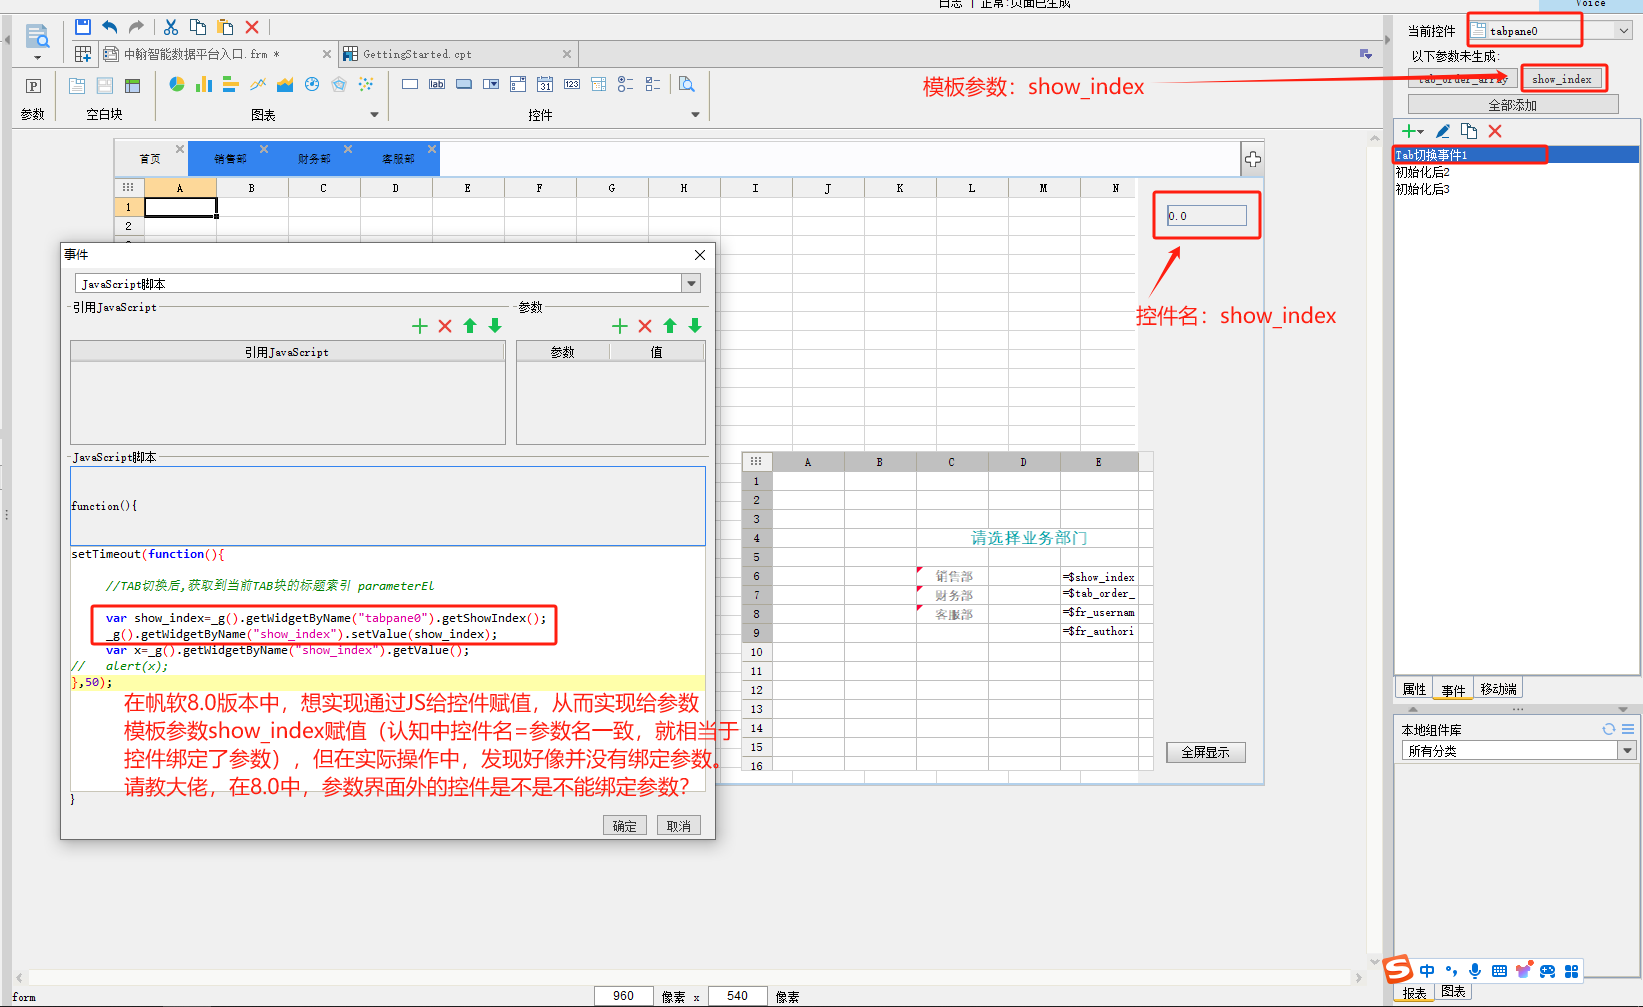
Task: Open the preview icon with magnifier
Action: tap(37, 37)
